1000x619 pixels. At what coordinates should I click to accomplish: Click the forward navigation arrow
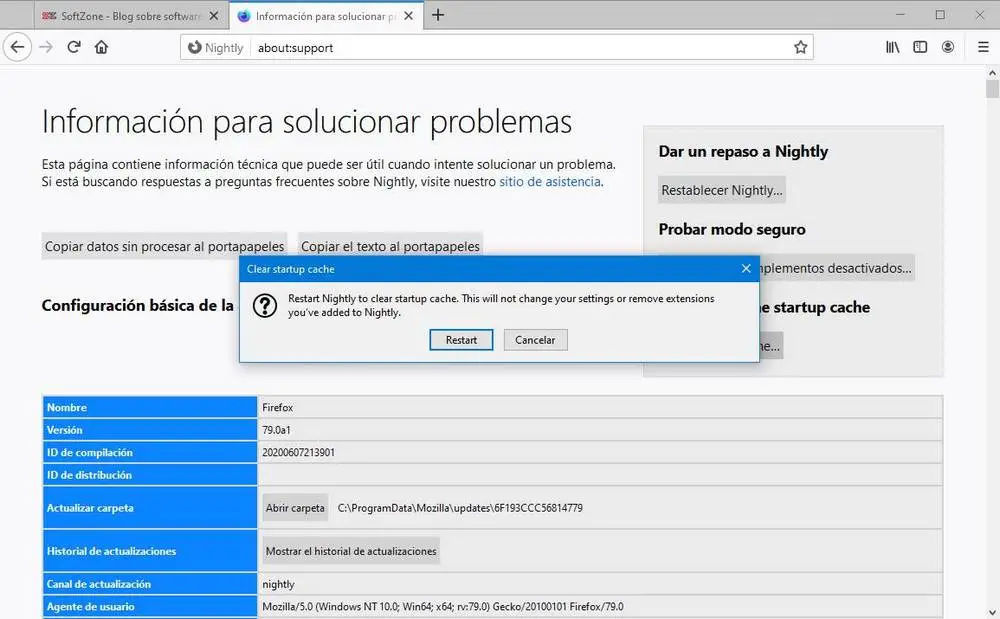click(x=46, y=47)
